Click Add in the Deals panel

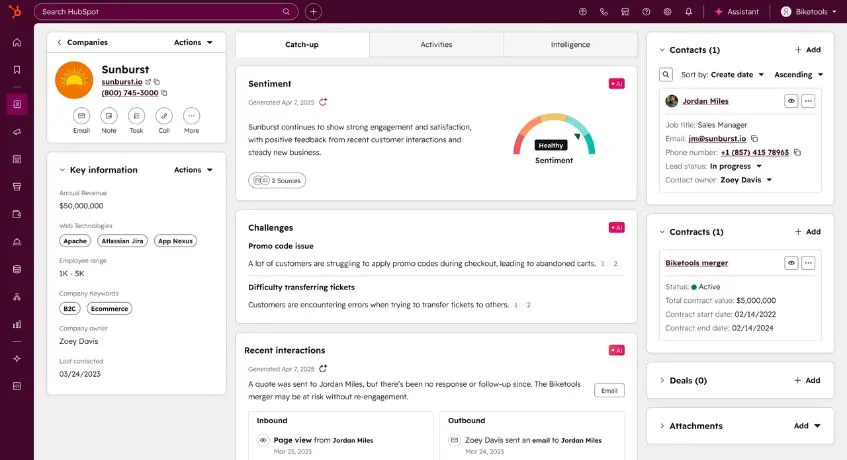point(808,381)
